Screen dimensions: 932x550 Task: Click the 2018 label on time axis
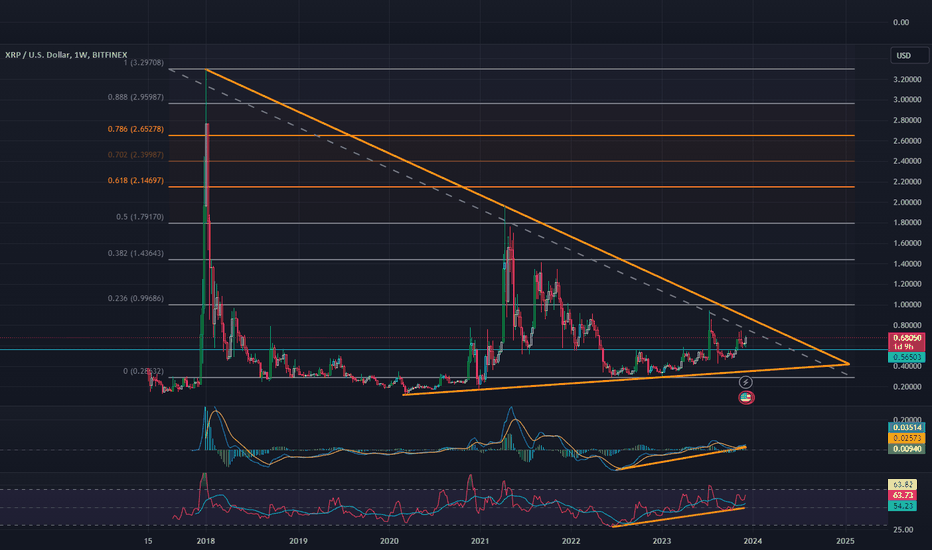click(206, 541)
